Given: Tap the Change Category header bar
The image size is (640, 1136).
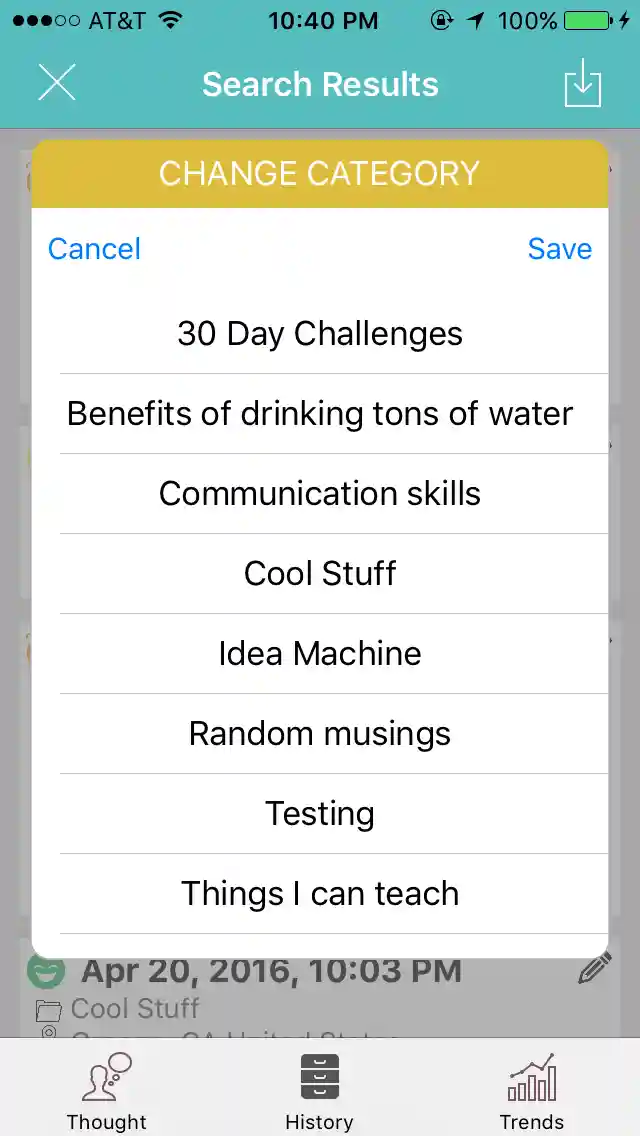Looking at the screenshot, I should point(320,174).
